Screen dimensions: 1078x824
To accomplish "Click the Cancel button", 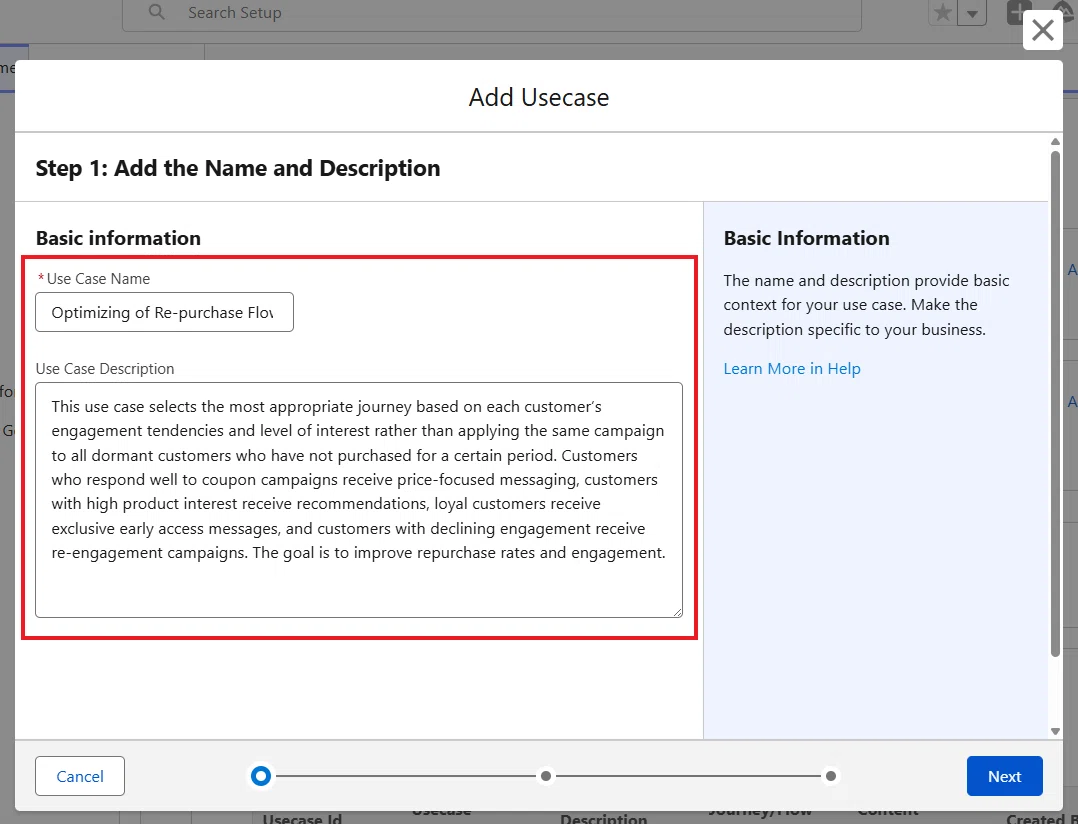I will (80, 776).
